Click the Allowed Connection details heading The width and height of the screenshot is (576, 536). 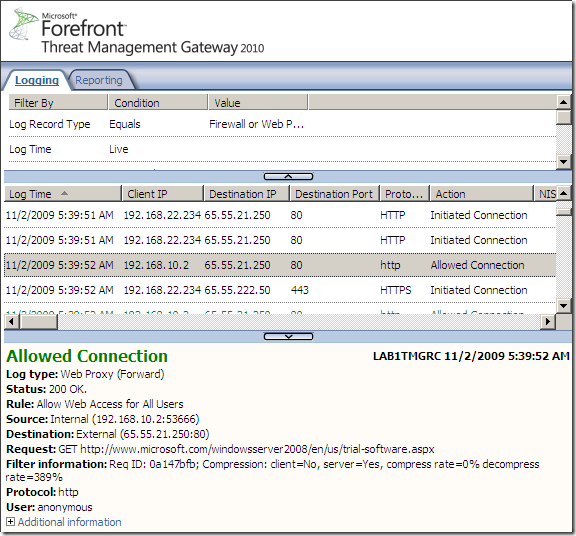[x=87, y=356]
